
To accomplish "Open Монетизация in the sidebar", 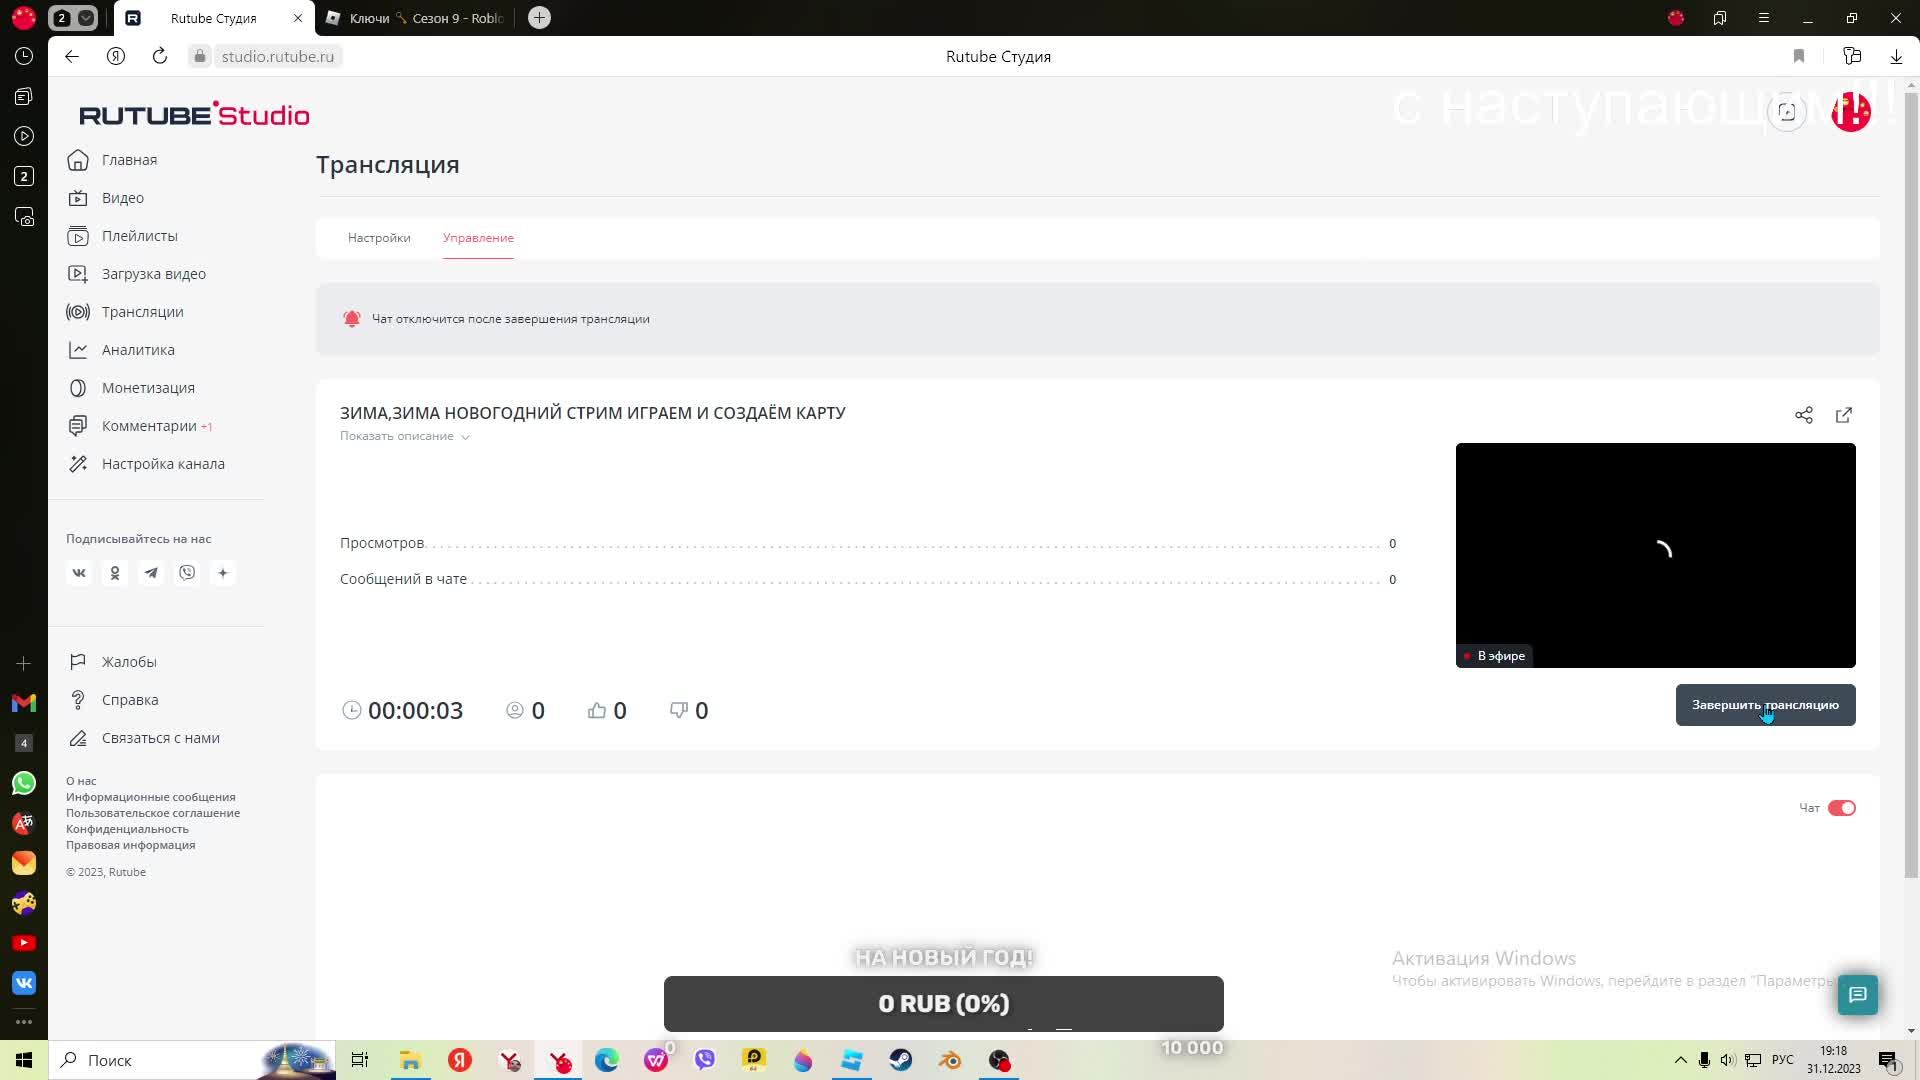I will pos(148,388).
